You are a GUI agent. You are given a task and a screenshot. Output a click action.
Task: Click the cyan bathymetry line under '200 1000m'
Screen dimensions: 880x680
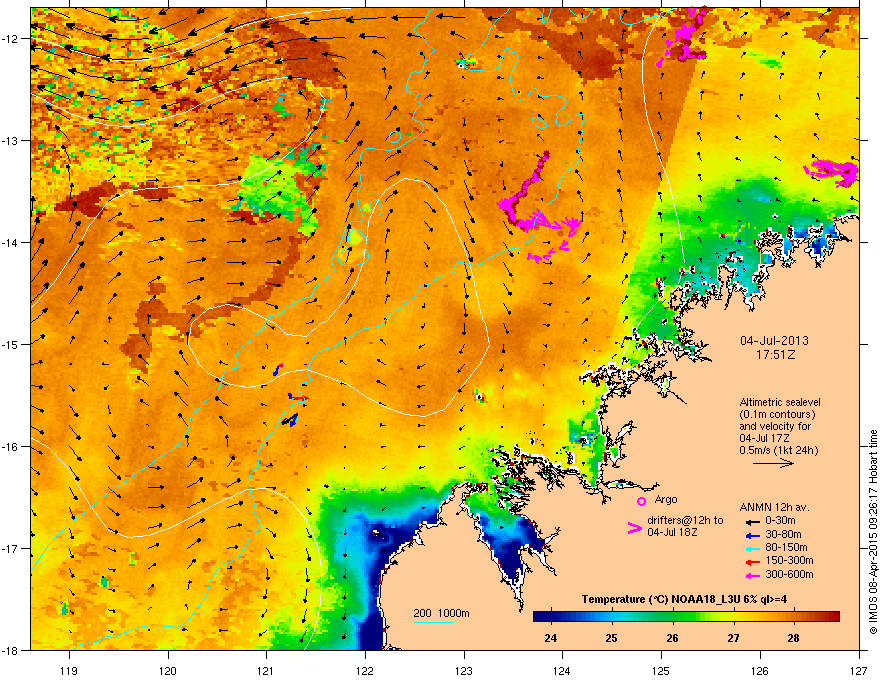coord(433,622)
